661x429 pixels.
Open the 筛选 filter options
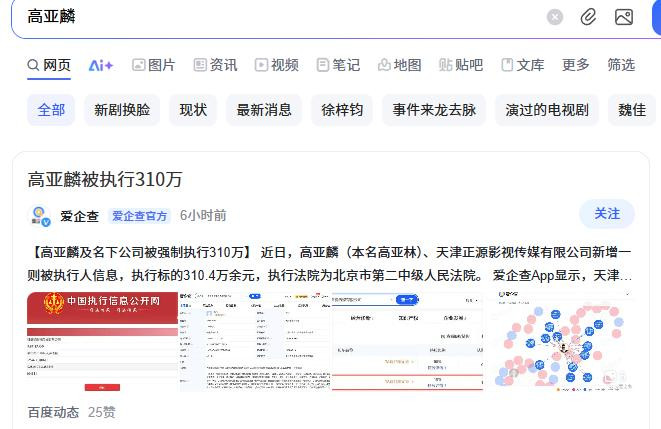(621, 65)
